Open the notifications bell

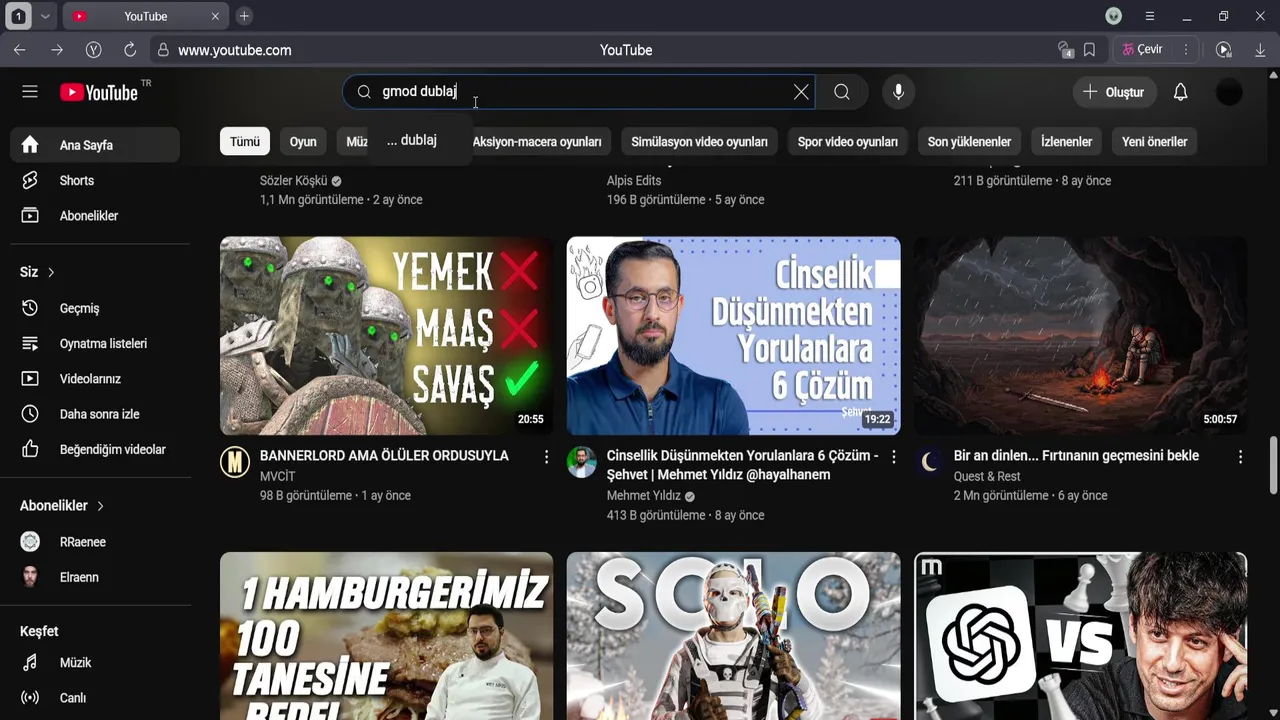coord(1180,92)
